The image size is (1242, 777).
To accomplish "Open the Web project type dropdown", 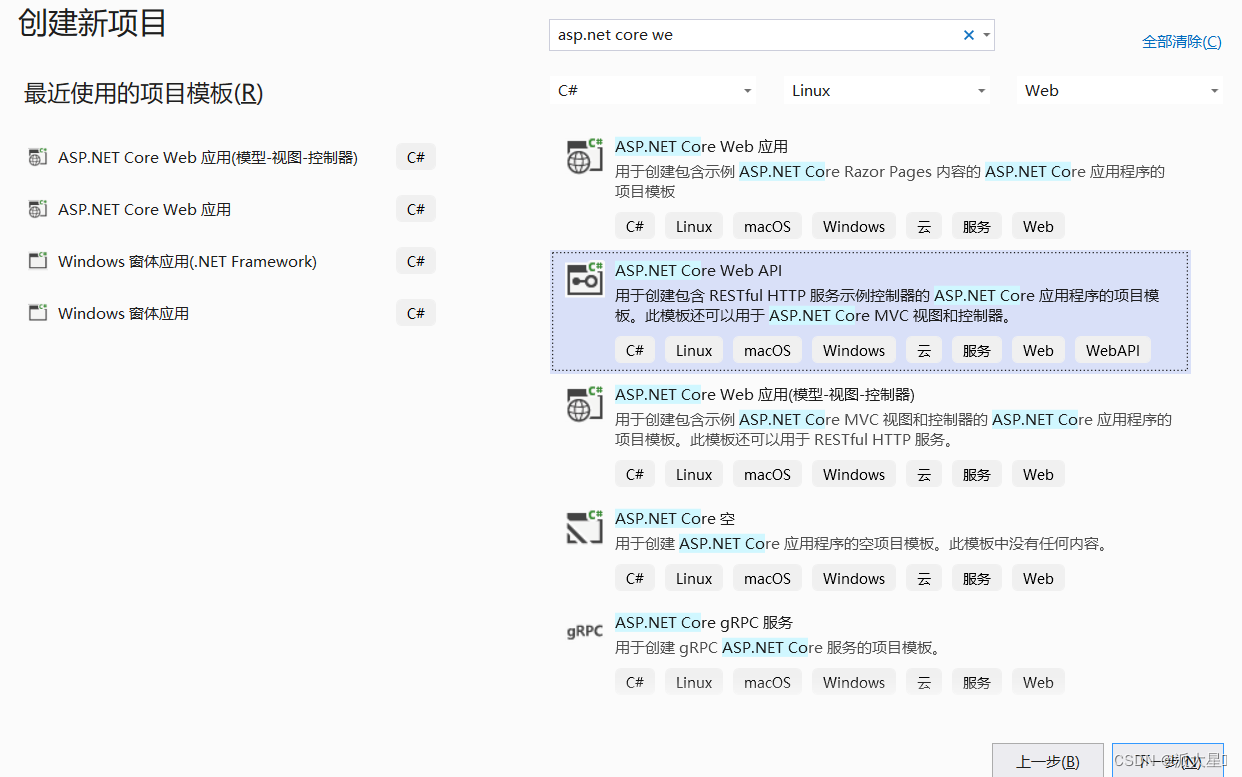I will pyautogui.click(x=1119, y=90).
